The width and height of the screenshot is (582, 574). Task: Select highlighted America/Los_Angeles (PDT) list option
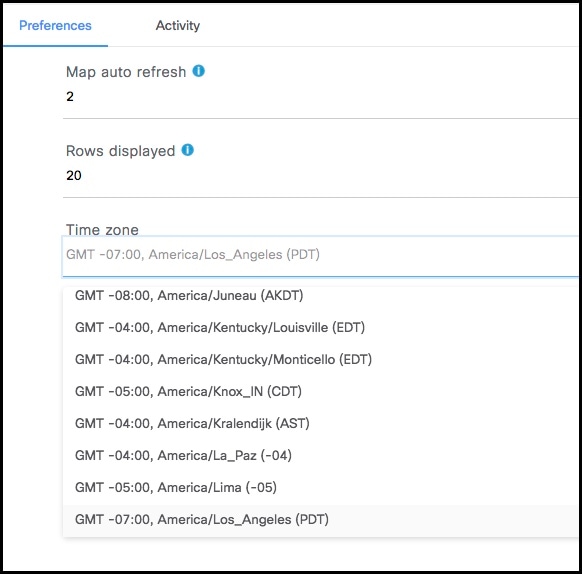coord(321,520)
